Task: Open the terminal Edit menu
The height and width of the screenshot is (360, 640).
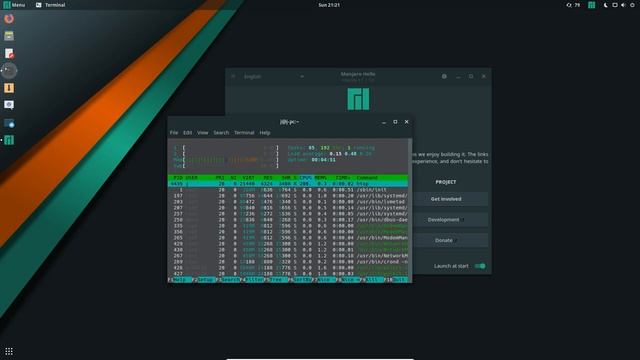Action: pyautogui.click(x=187, y=133)
